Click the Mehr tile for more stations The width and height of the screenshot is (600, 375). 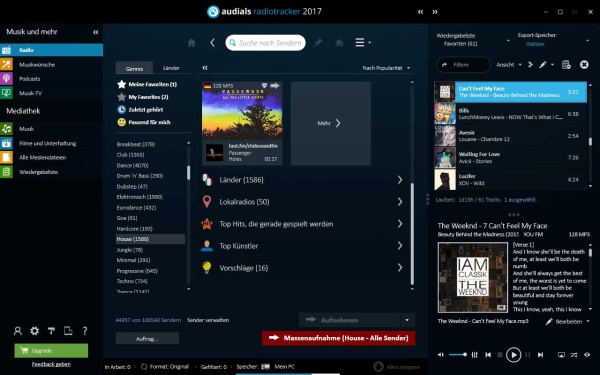coord(331,123)
